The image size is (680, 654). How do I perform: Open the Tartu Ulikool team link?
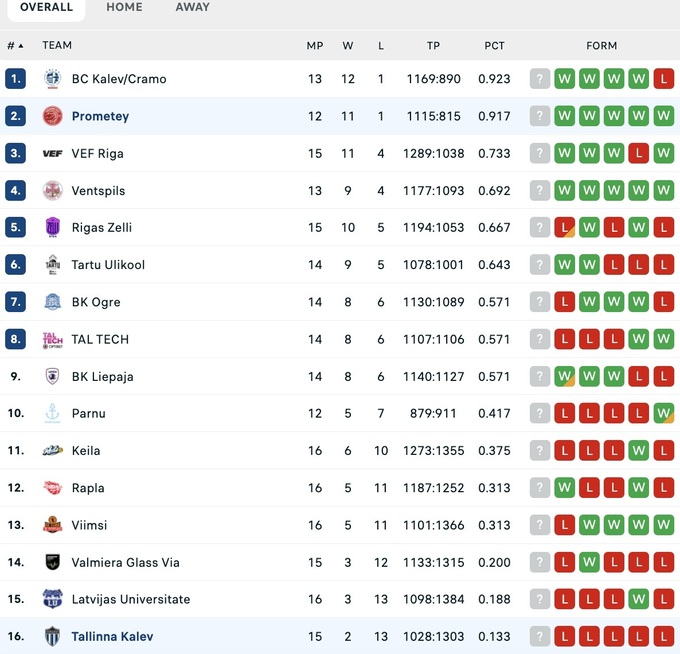(x=108, y=265)
